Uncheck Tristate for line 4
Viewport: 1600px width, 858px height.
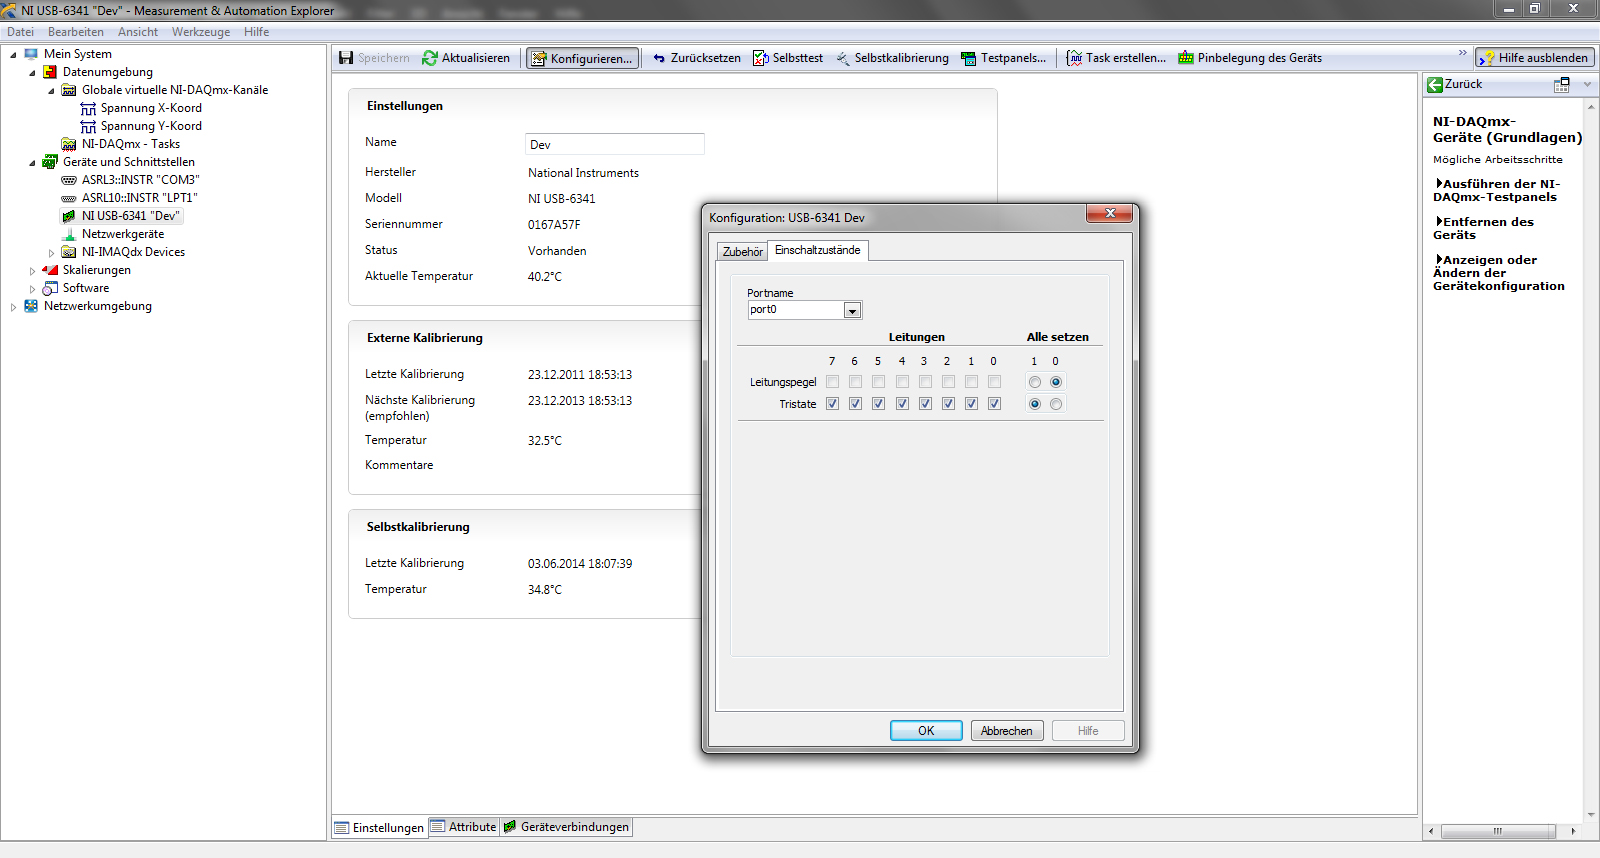click(x=902, y=404)
